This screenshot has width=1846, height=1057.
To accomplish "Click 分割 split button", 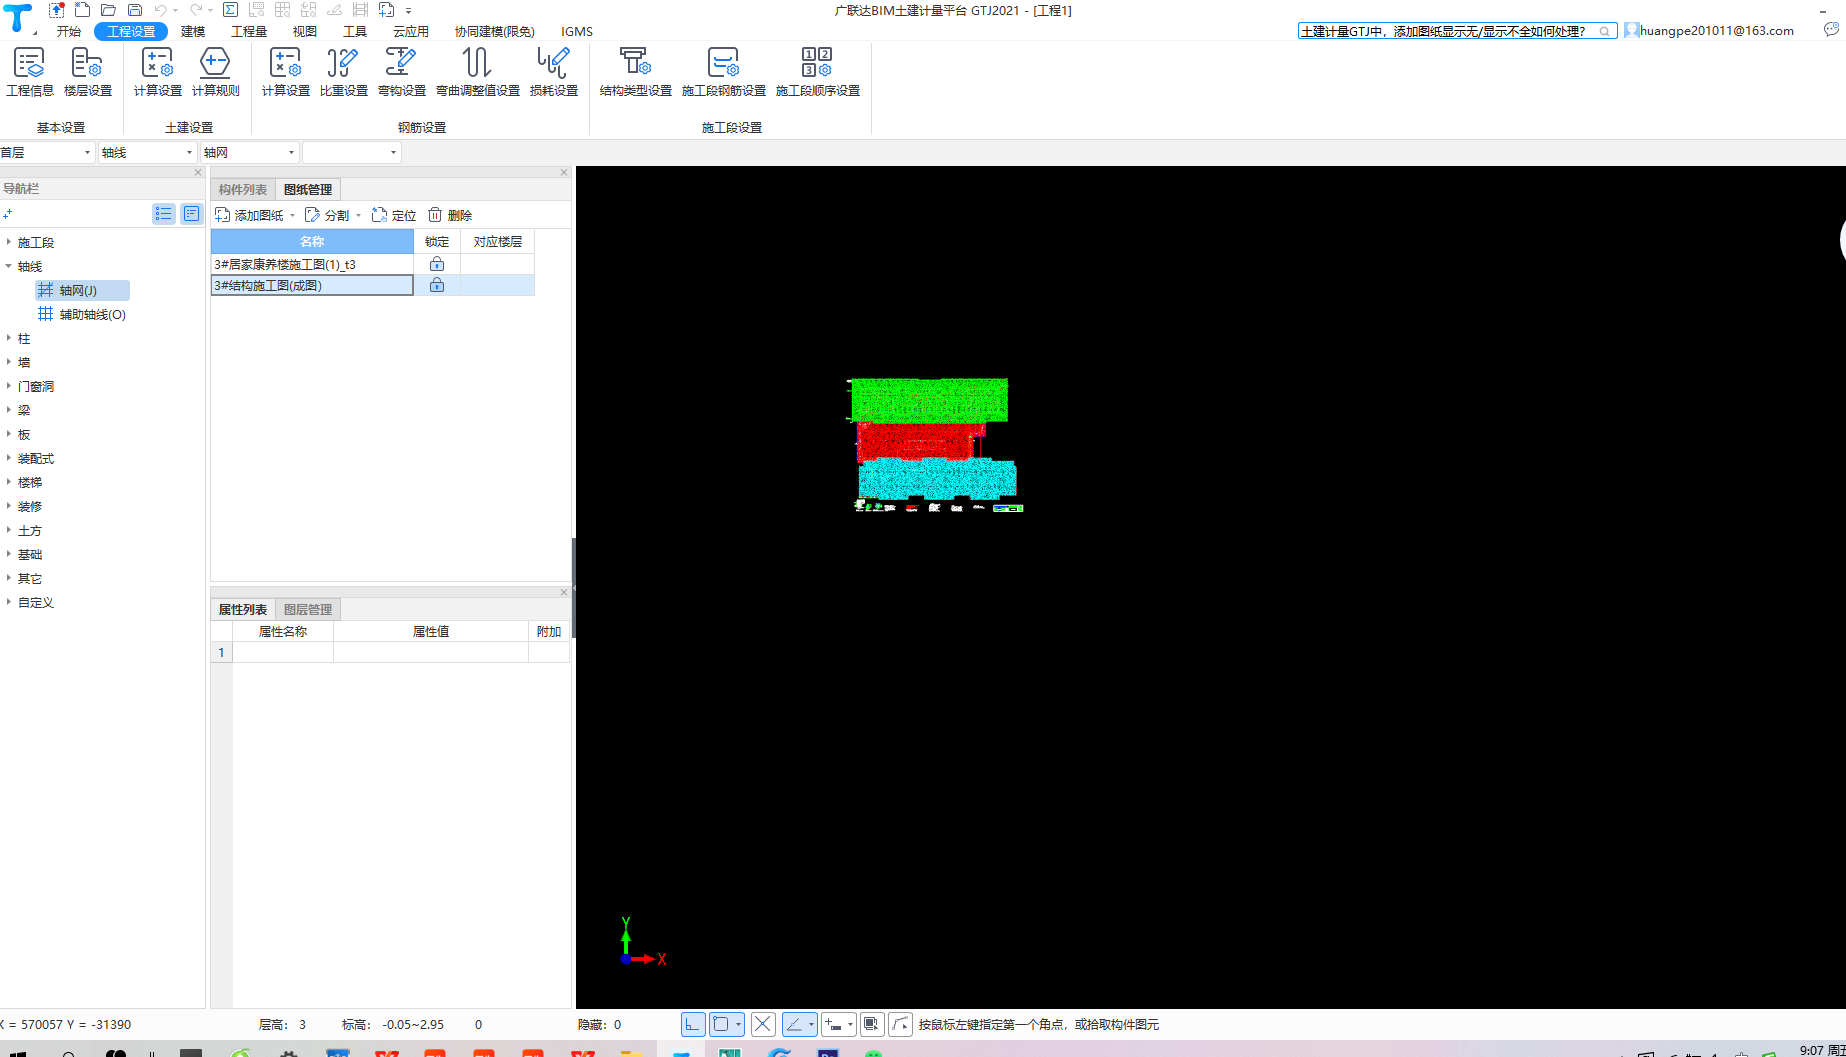I will pyautogui.click(x=328, y=215).
